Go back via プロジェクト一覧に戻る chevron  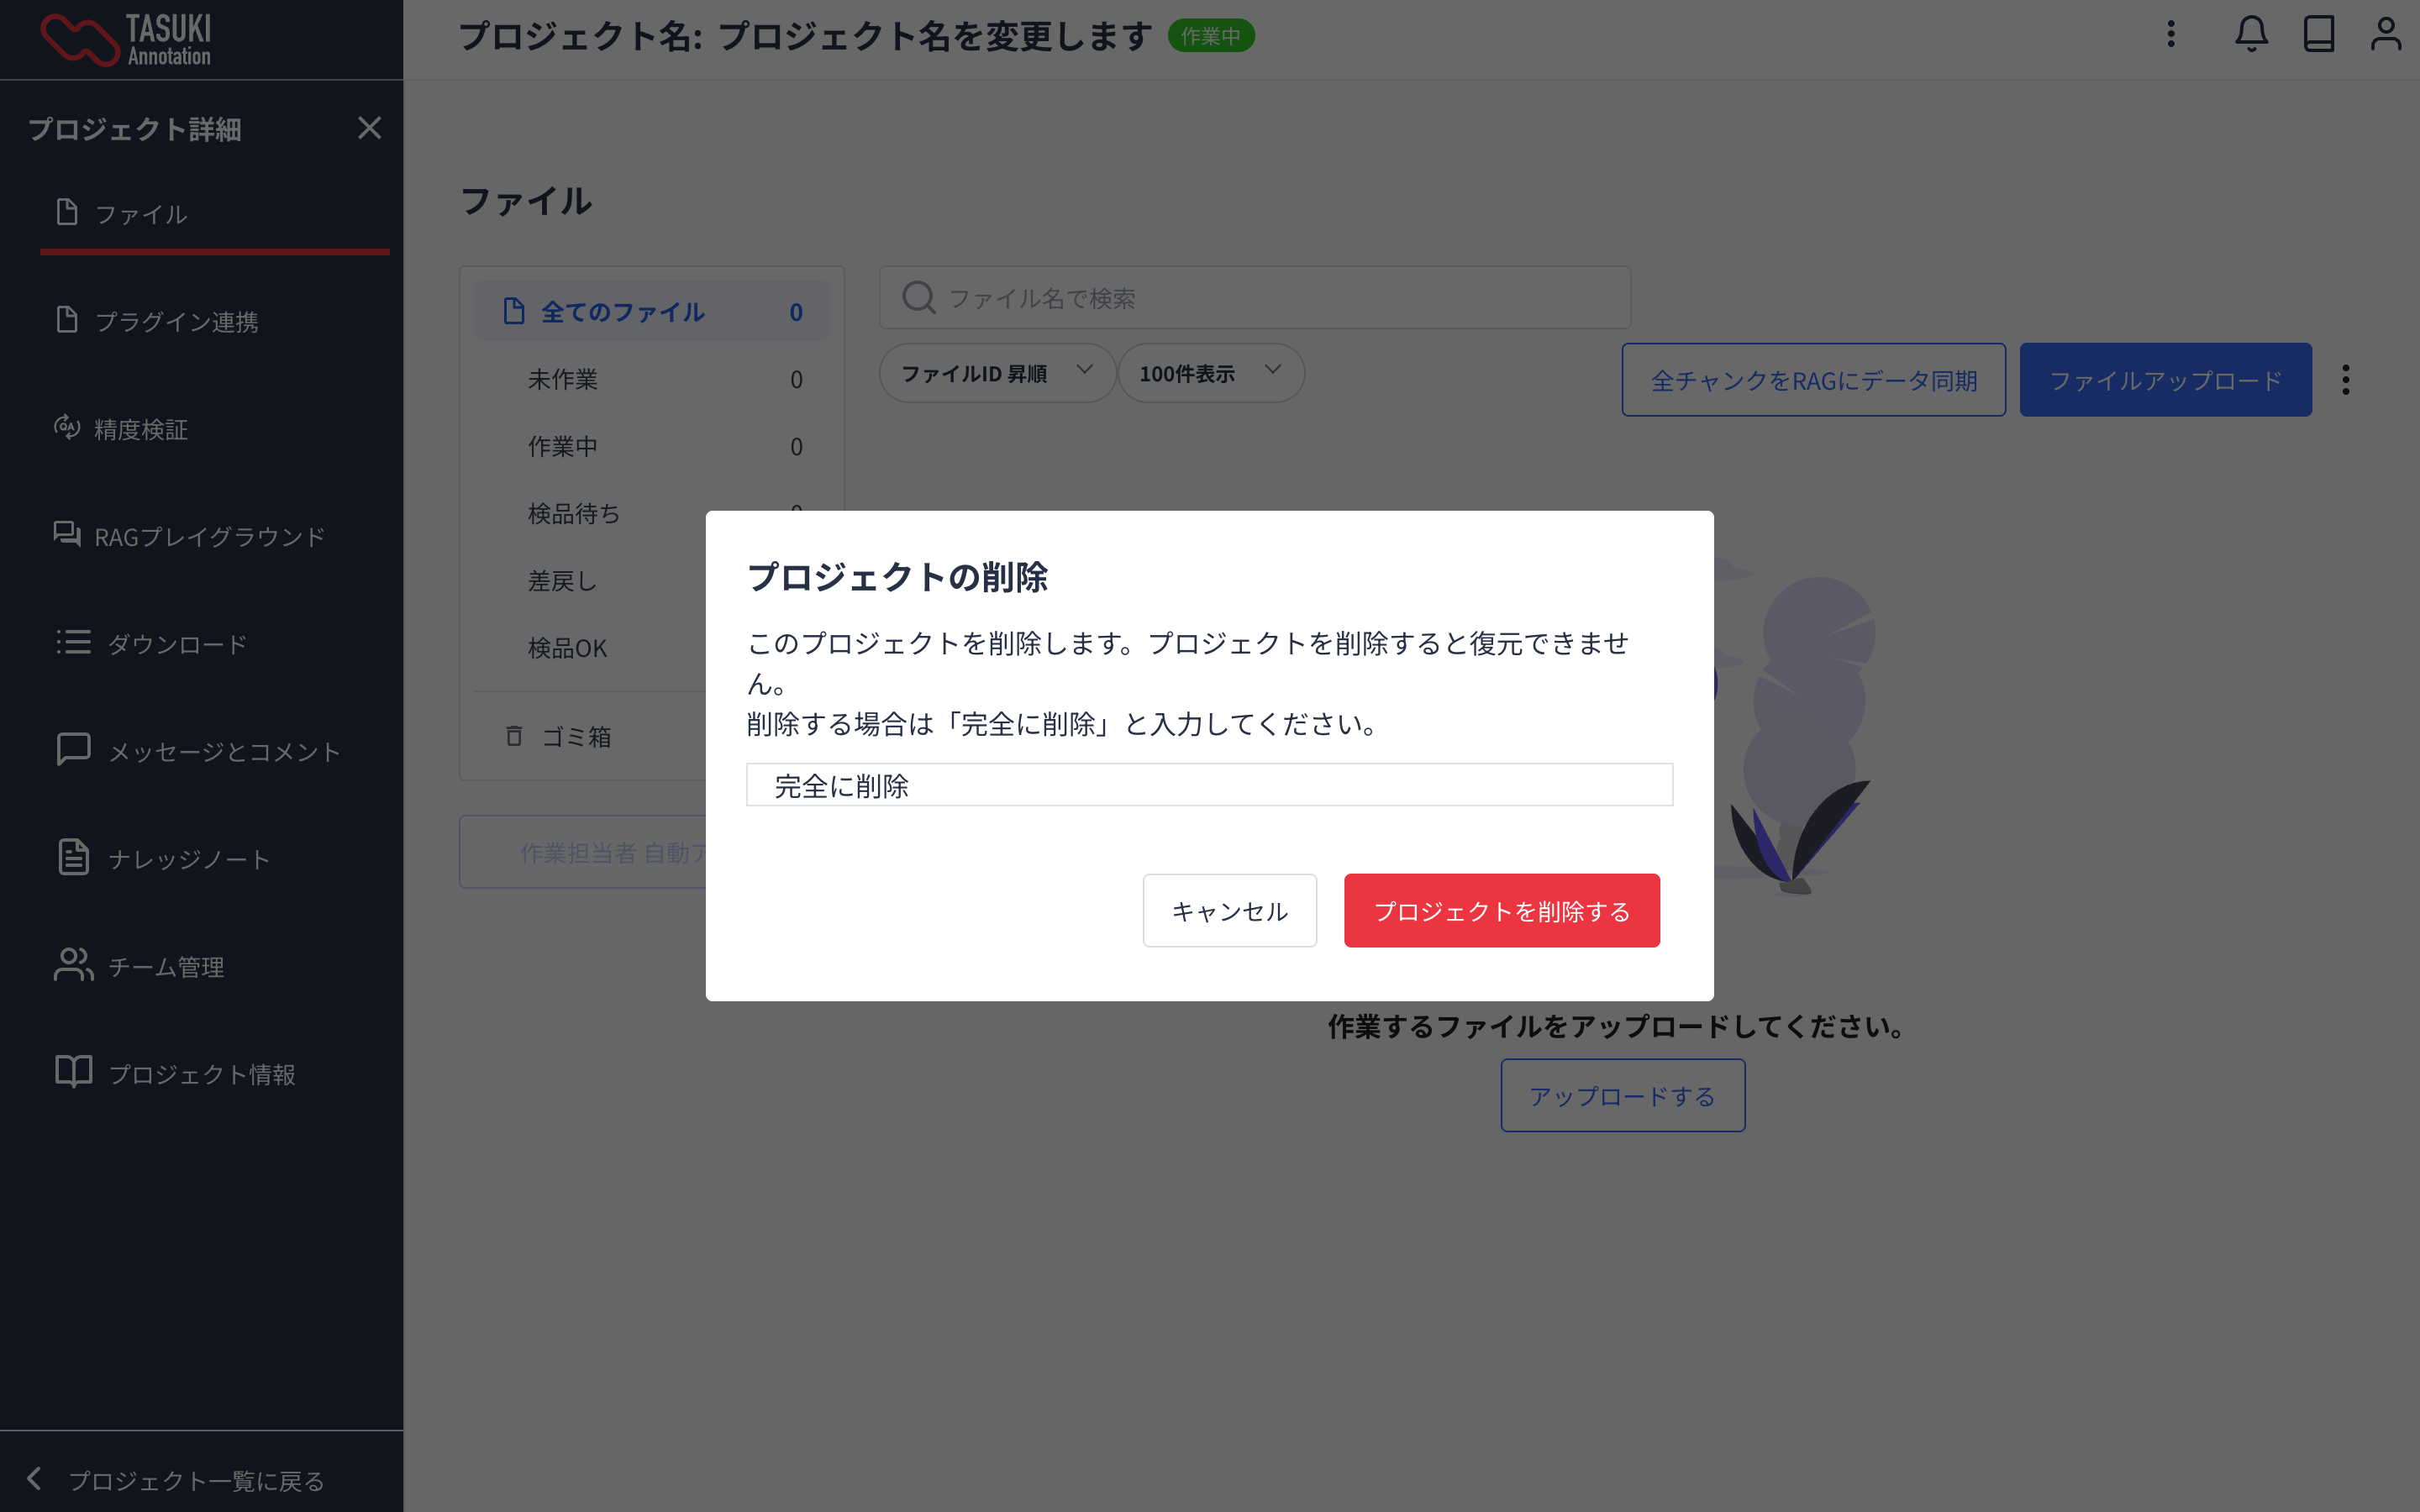point(34,1479)
